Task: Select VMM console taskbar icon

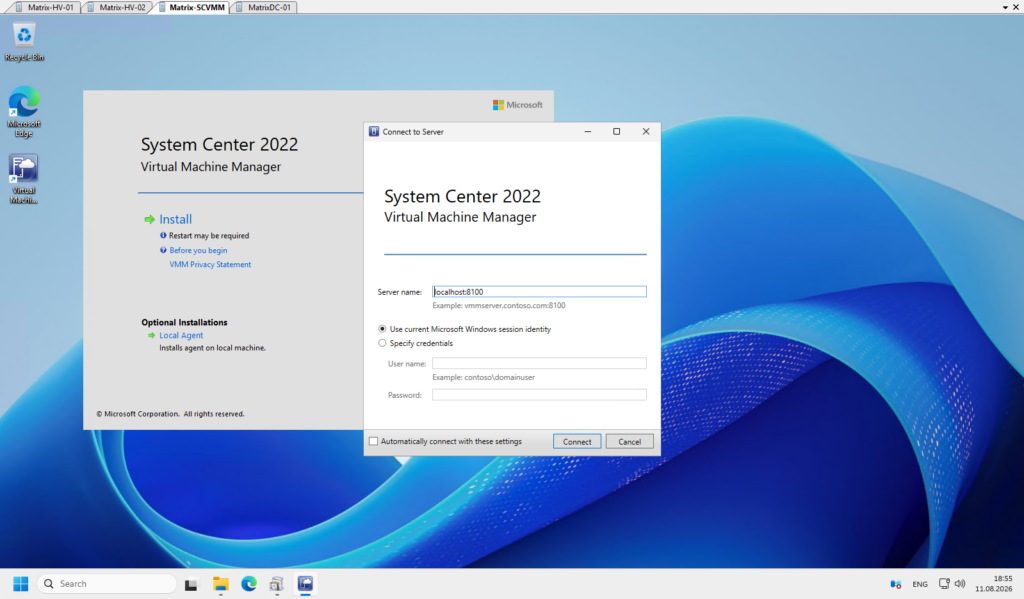Action: click(305, 584)
